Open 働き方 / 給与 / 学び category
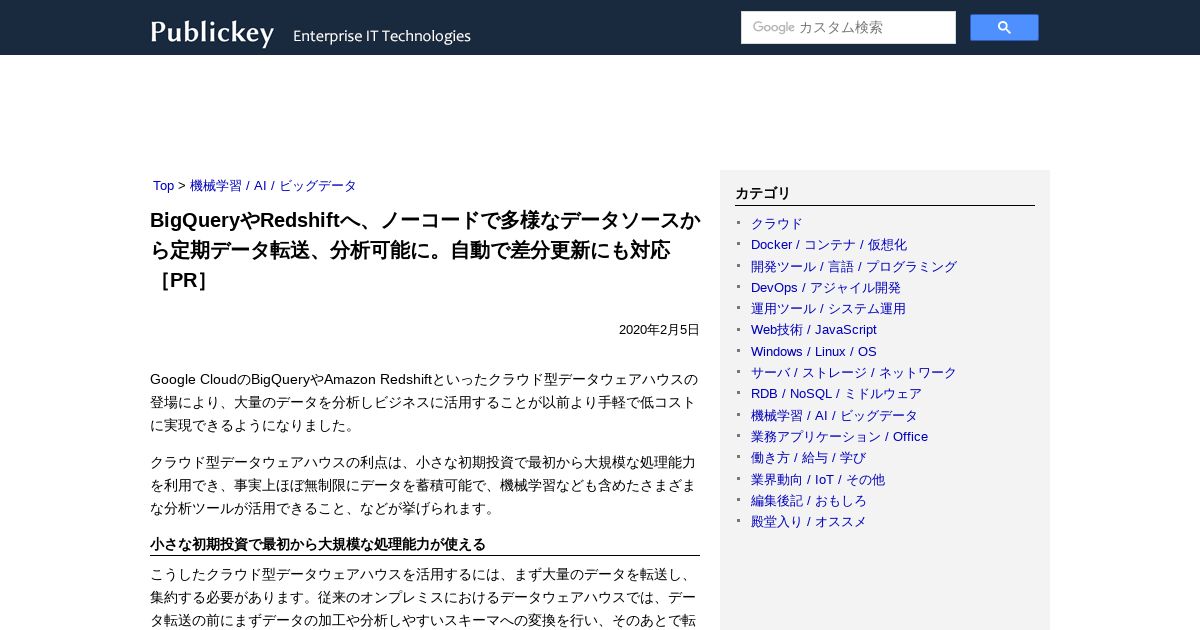1200x630 pixels. 808,458
